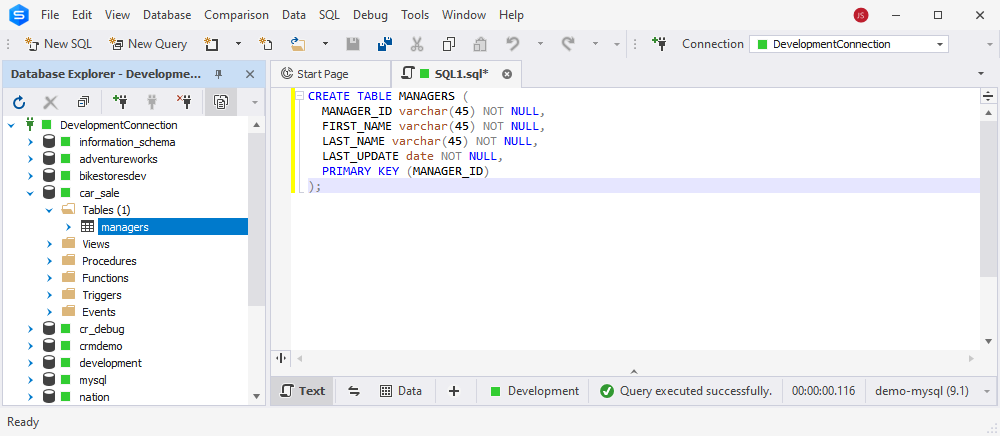The width and height of the screenshot is (1000, 436).
Task: Click the Save All icon
Action: tap(385, 44)
